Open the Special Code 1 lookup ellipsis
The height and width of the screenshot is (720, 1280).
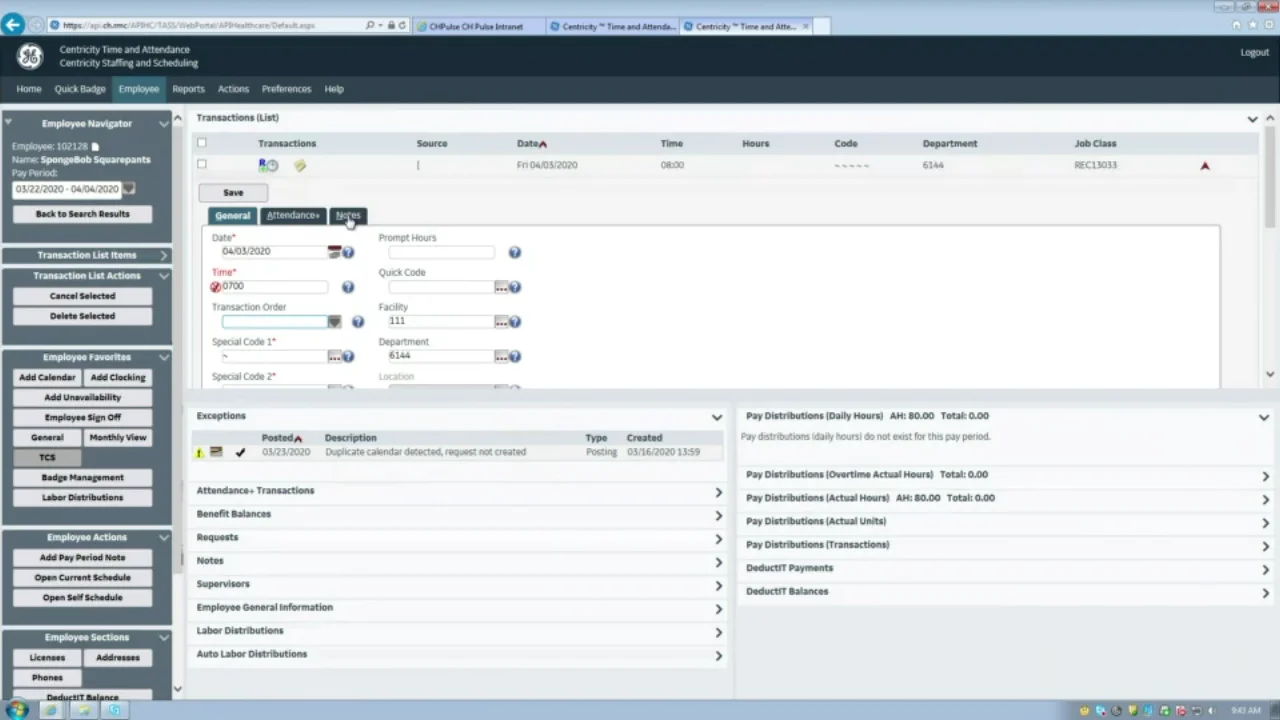tap(335, 356)
